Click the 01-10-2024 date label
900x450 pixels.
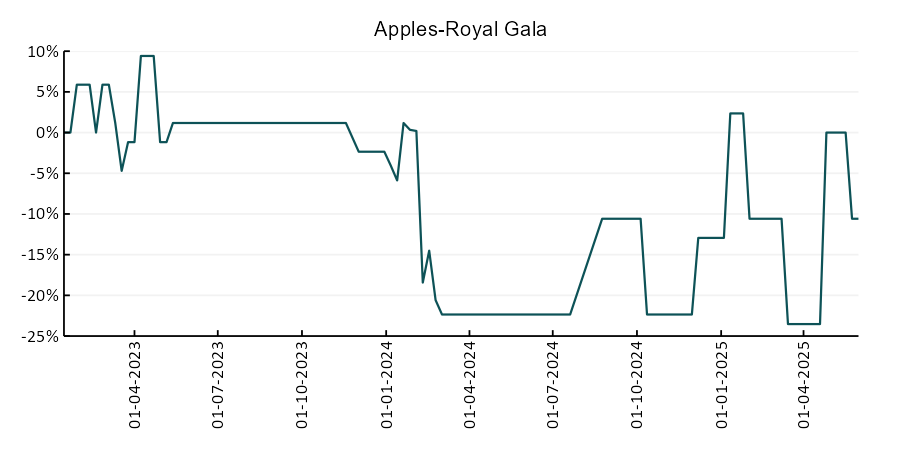[x=637, y=385]
